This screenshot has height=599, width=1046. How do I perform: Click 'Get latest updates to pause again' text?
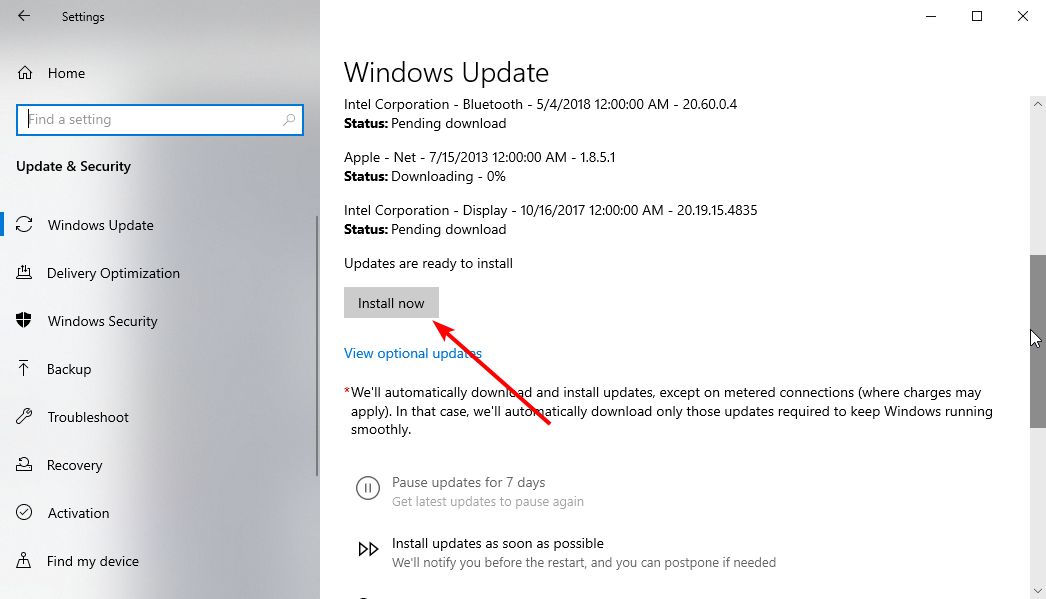(x=488, y=502)
